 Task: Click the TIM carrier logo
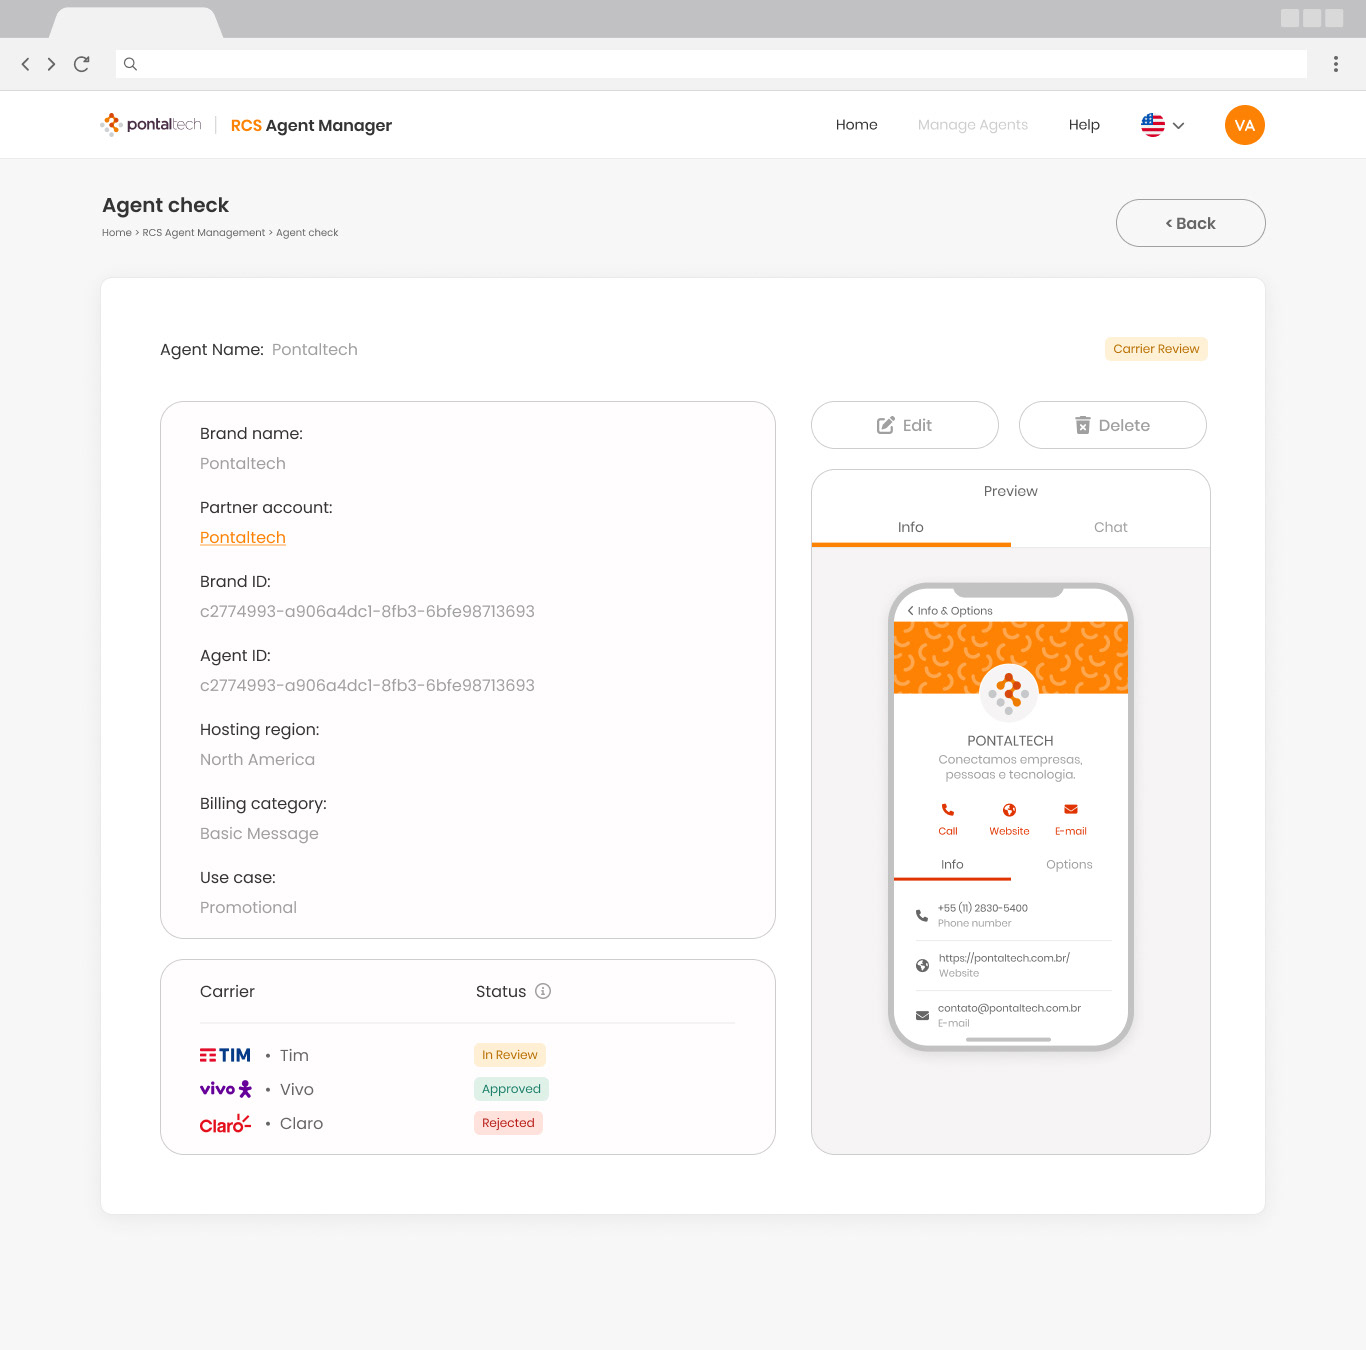(225, 1055)
